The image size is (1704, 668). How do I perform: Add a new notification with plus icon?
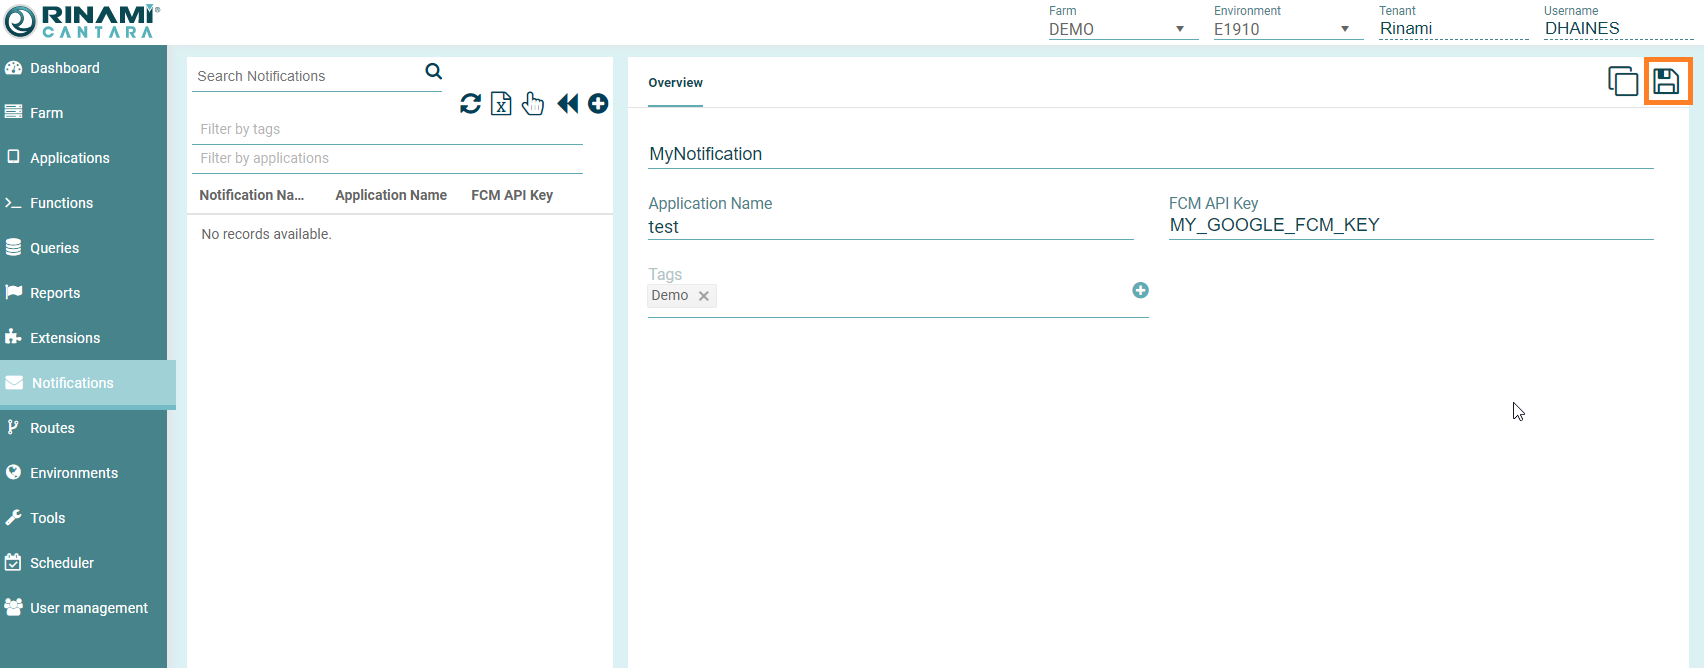tap(598, 103)
